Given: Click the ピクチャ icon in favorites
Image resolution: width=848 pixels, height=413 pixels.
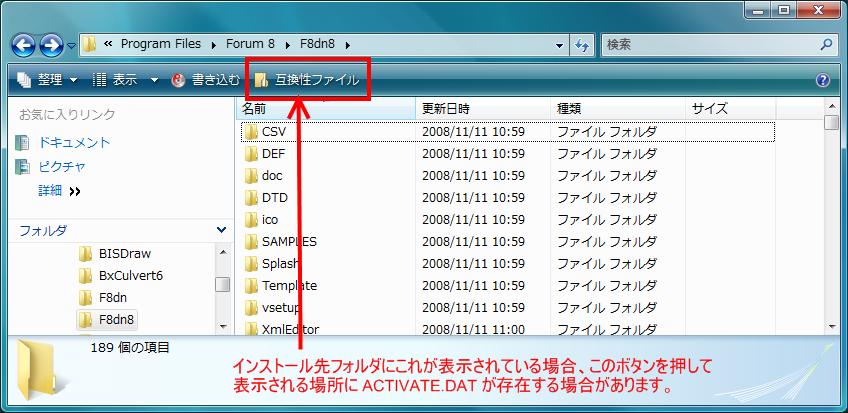Looking at the screenshot, I should coord(22,166).
